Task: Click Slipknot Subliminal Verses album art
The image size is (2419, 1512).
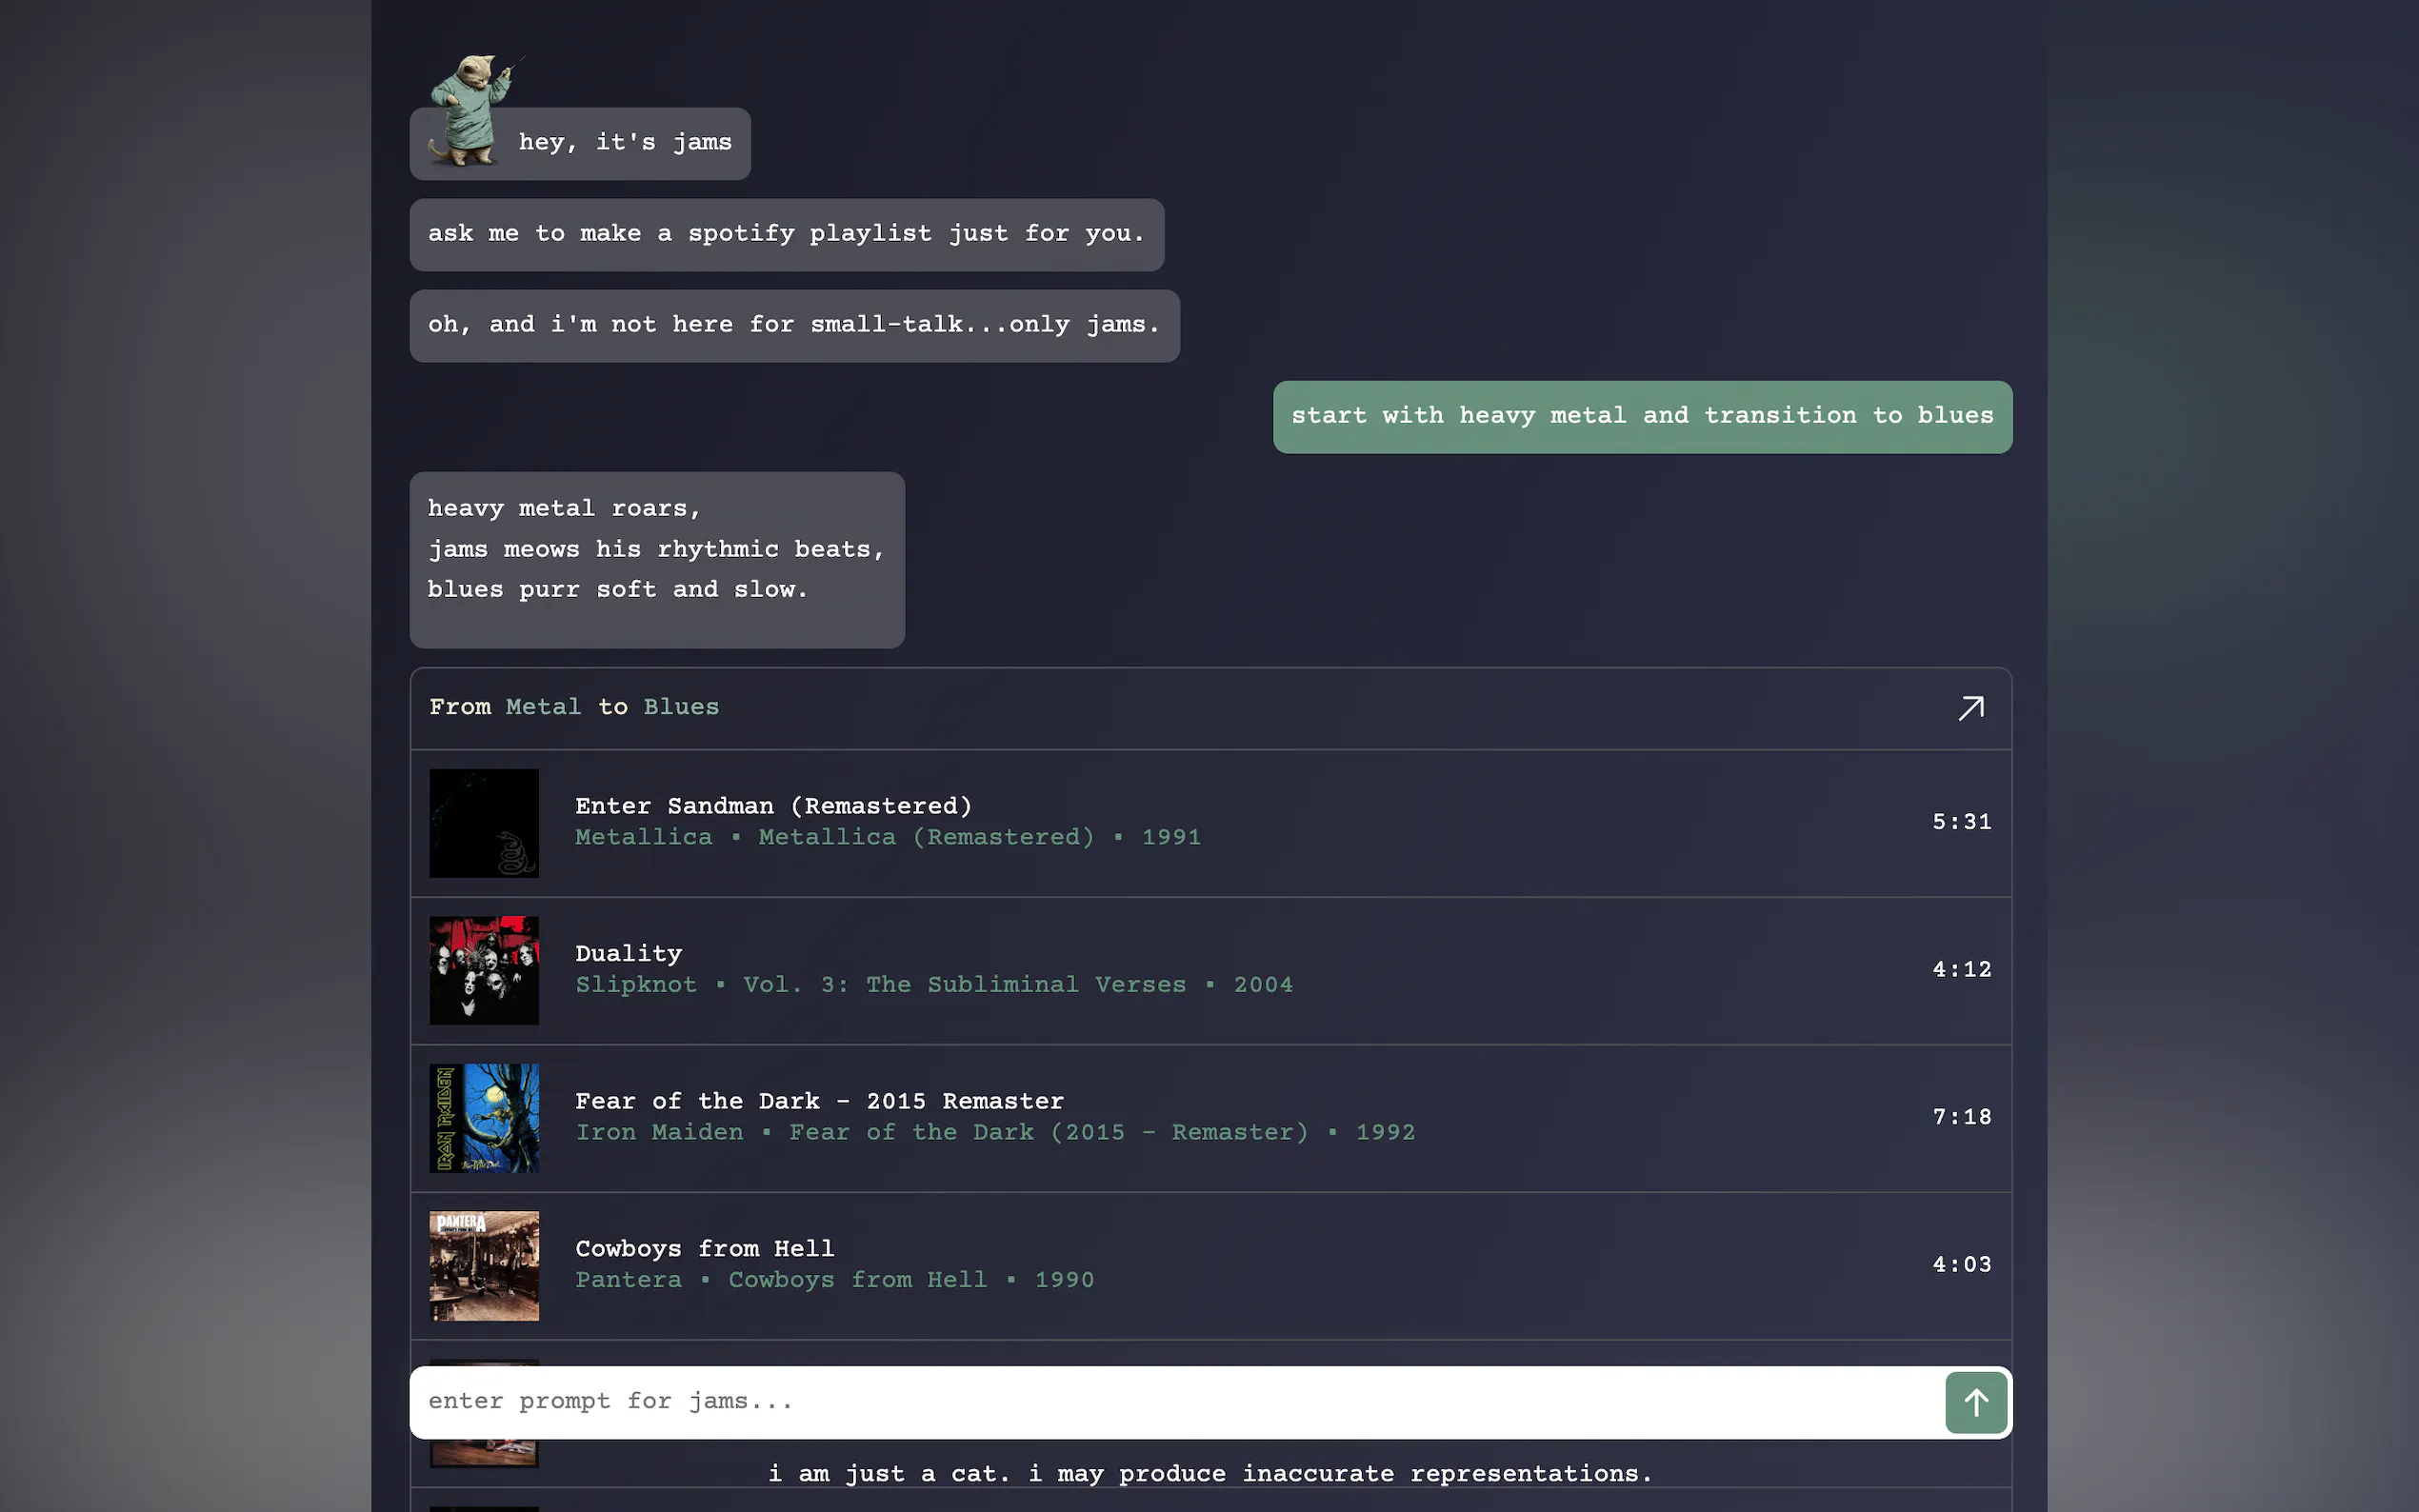Action: [484, 970]
